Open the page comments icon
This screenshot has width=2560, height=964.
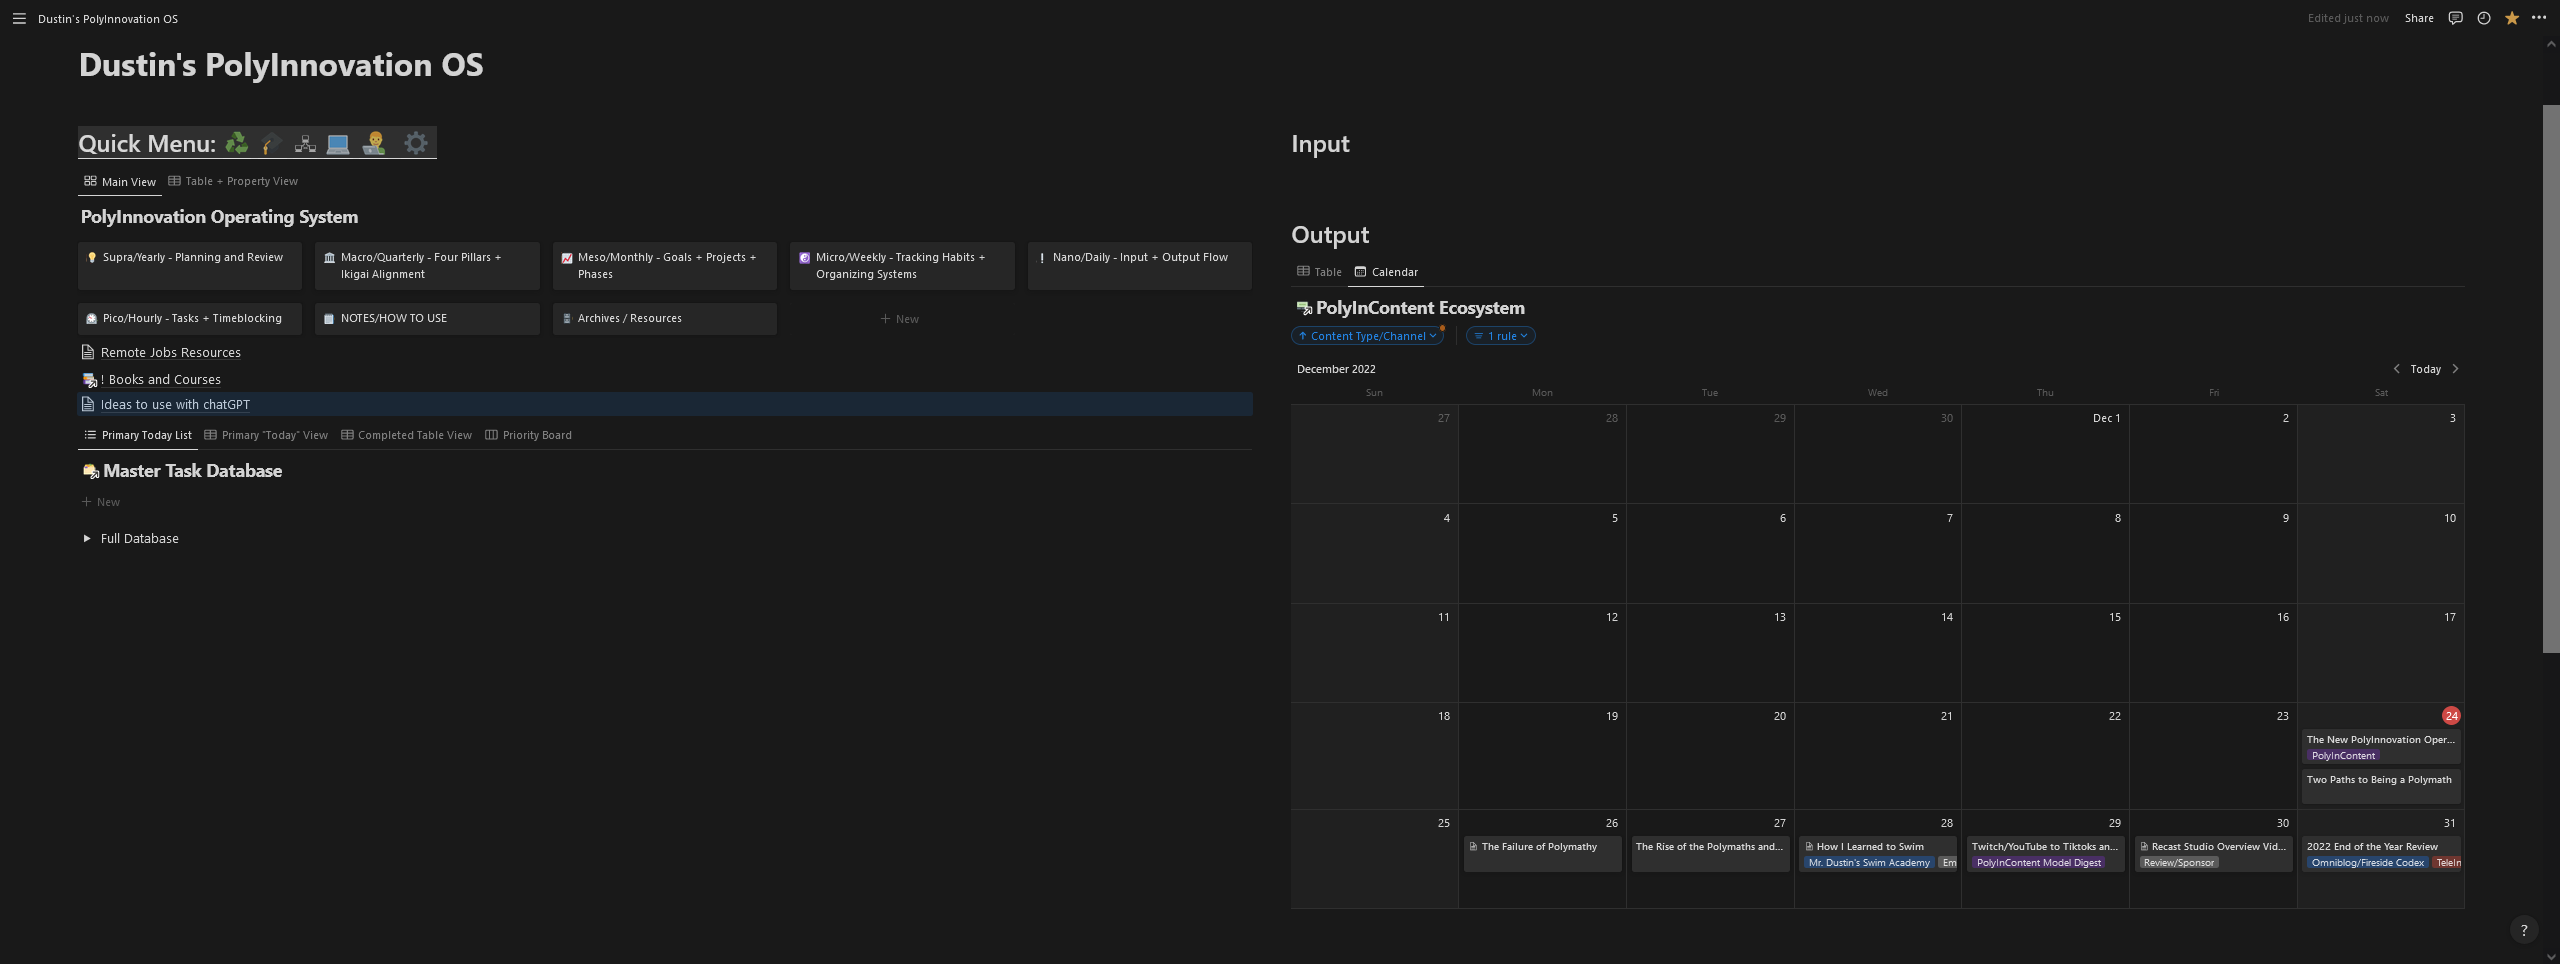2455,18
